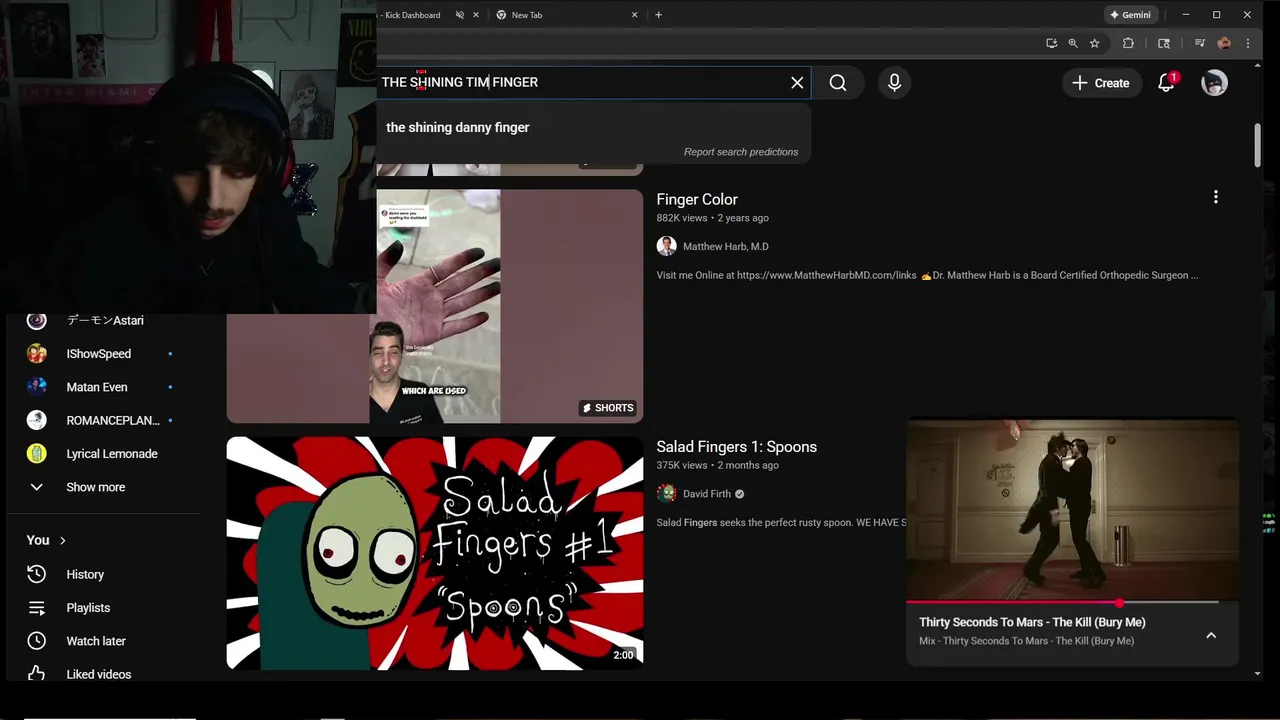The height and width of the screenshot is (720, 1280).
Task: Mute-site icon on Kick Dashboard tab
Action: point(459,15)
